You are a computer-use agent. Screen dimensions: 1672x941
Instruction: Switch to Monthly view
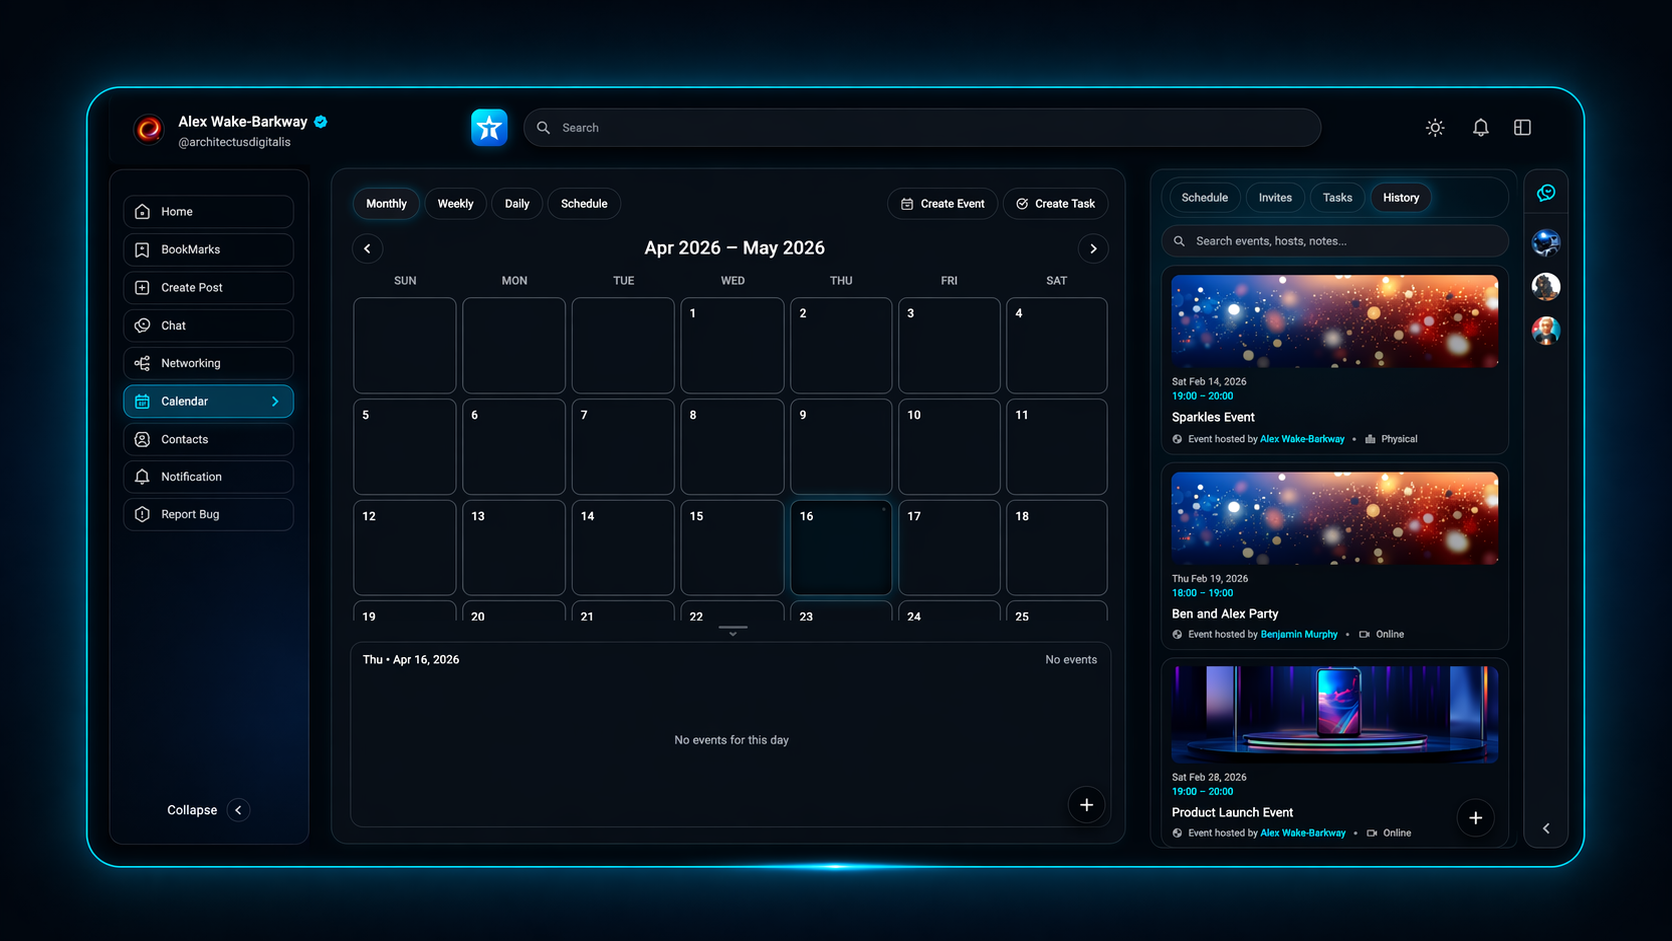click(x=386, y=204)
